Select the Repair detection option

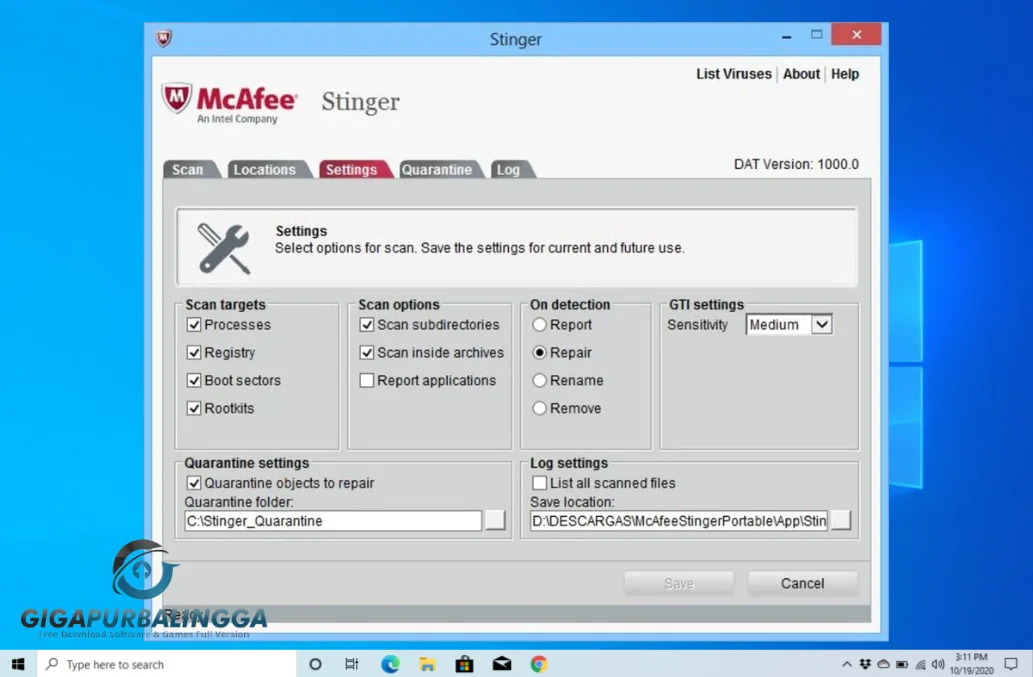pos(540,352)
